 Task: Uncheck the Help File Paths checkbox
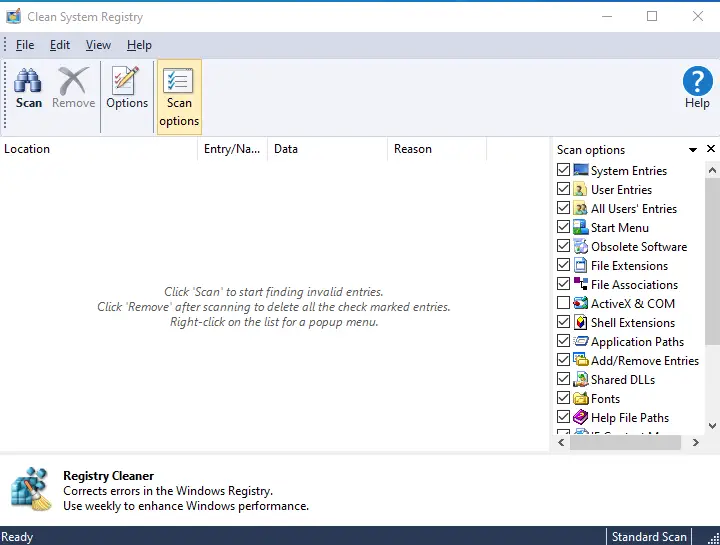[x=563, y=417]
